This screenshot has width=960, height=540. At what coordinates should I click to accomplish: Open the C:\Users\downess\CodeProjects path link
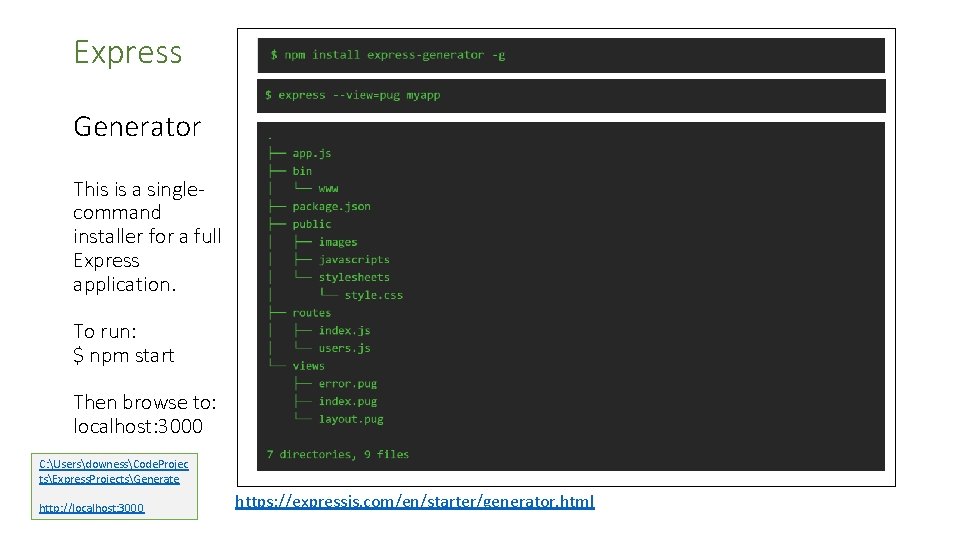click(114, 471)
